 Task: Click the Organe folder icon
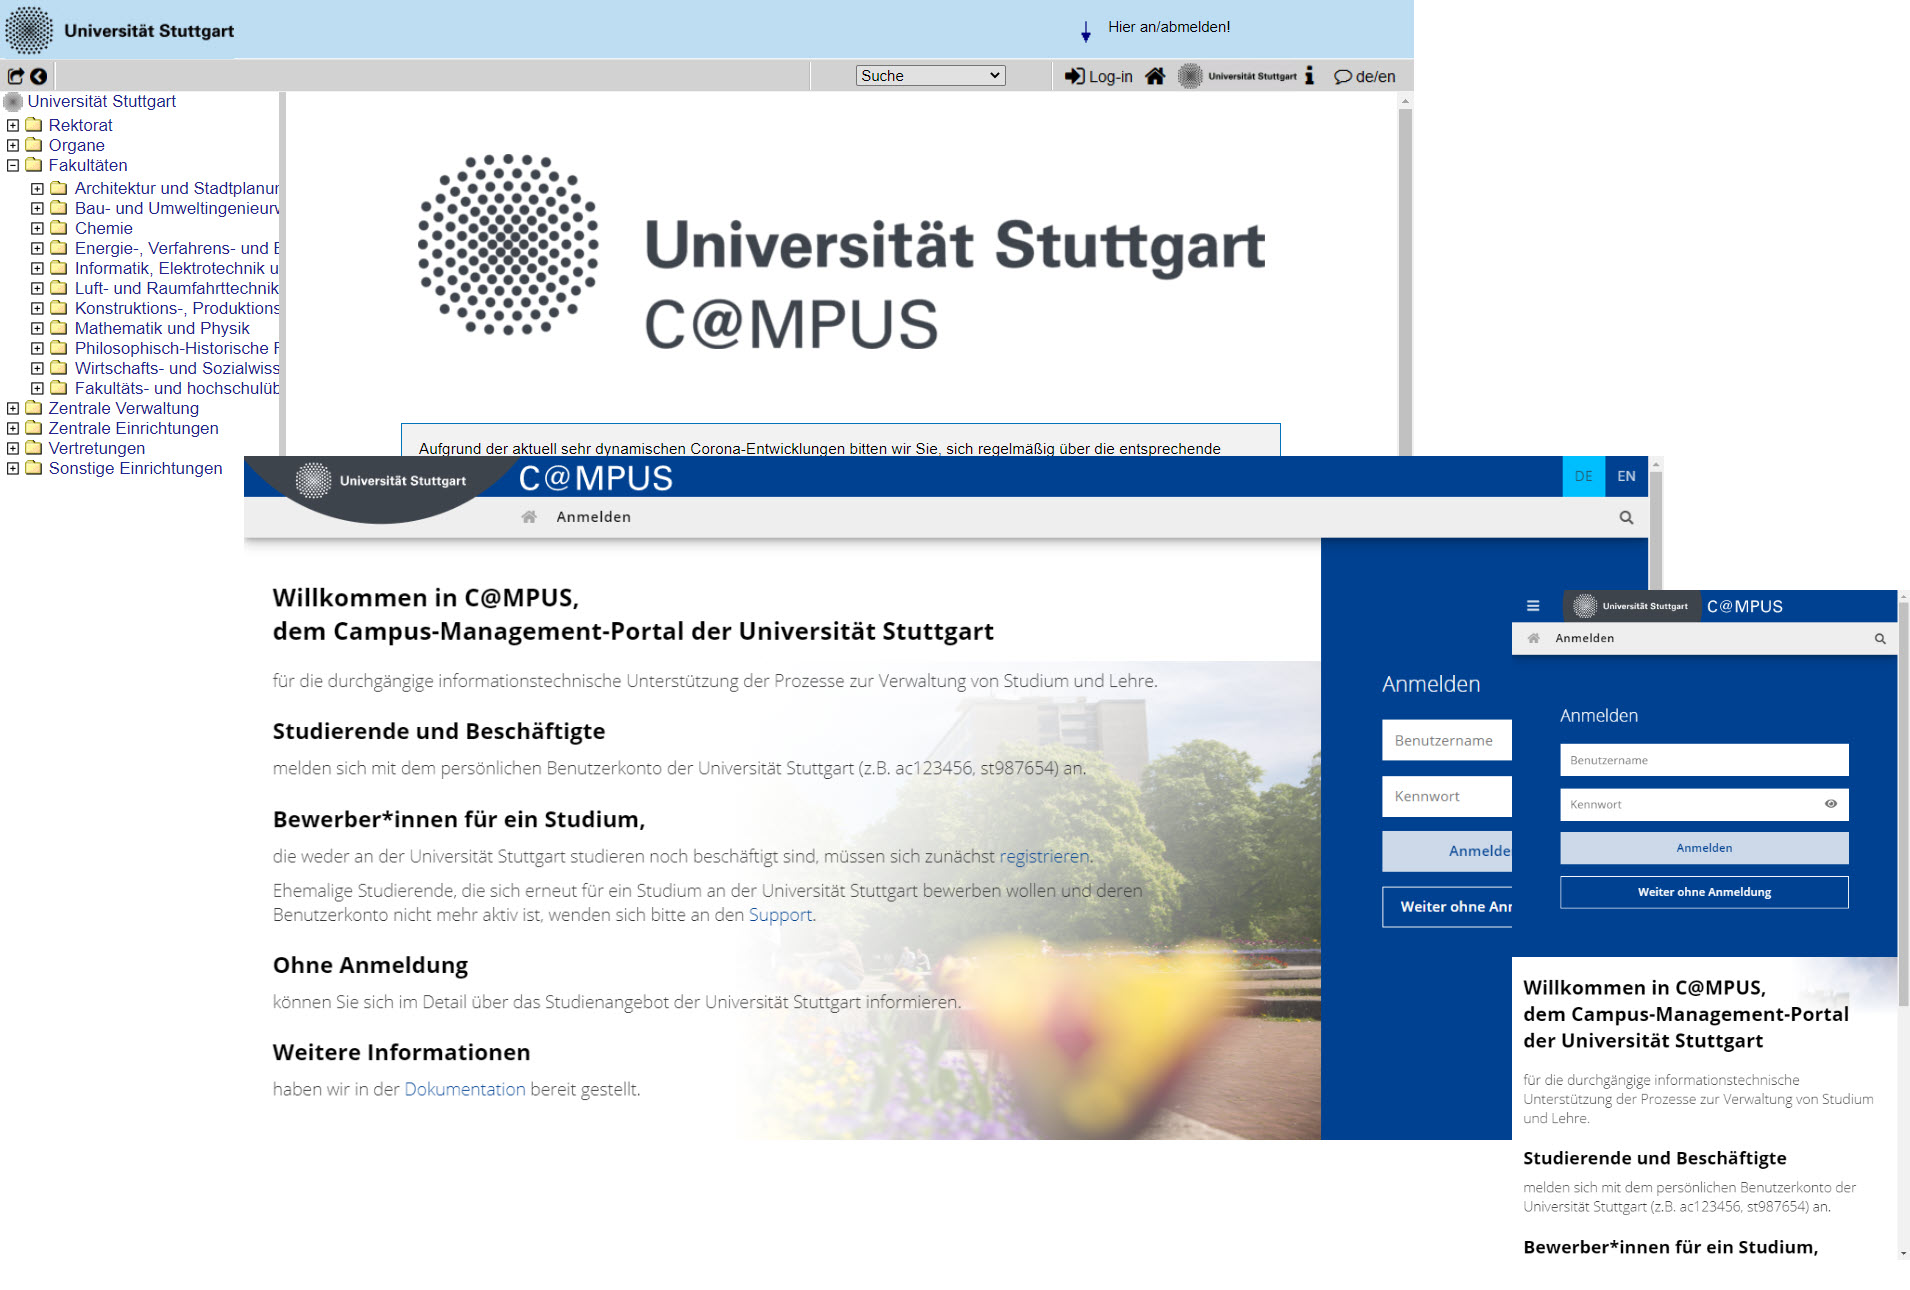33,145
